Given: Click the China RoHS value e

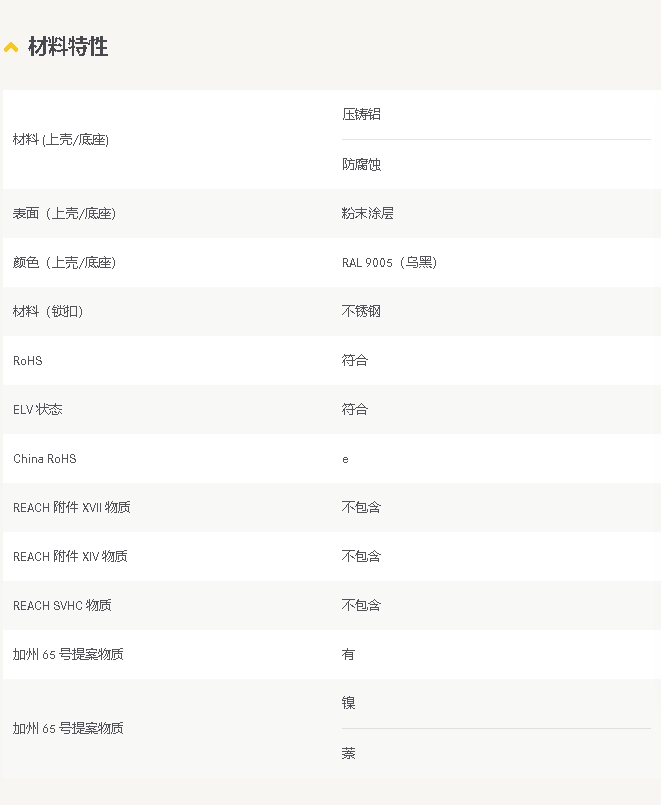Looking at the screenshot, I should (x=345, y=459).
